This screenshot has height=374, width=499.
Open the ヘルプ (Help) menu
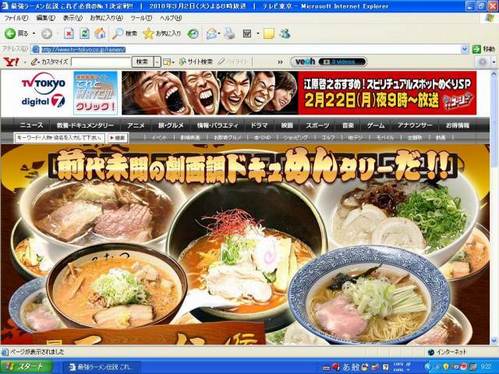170,18
